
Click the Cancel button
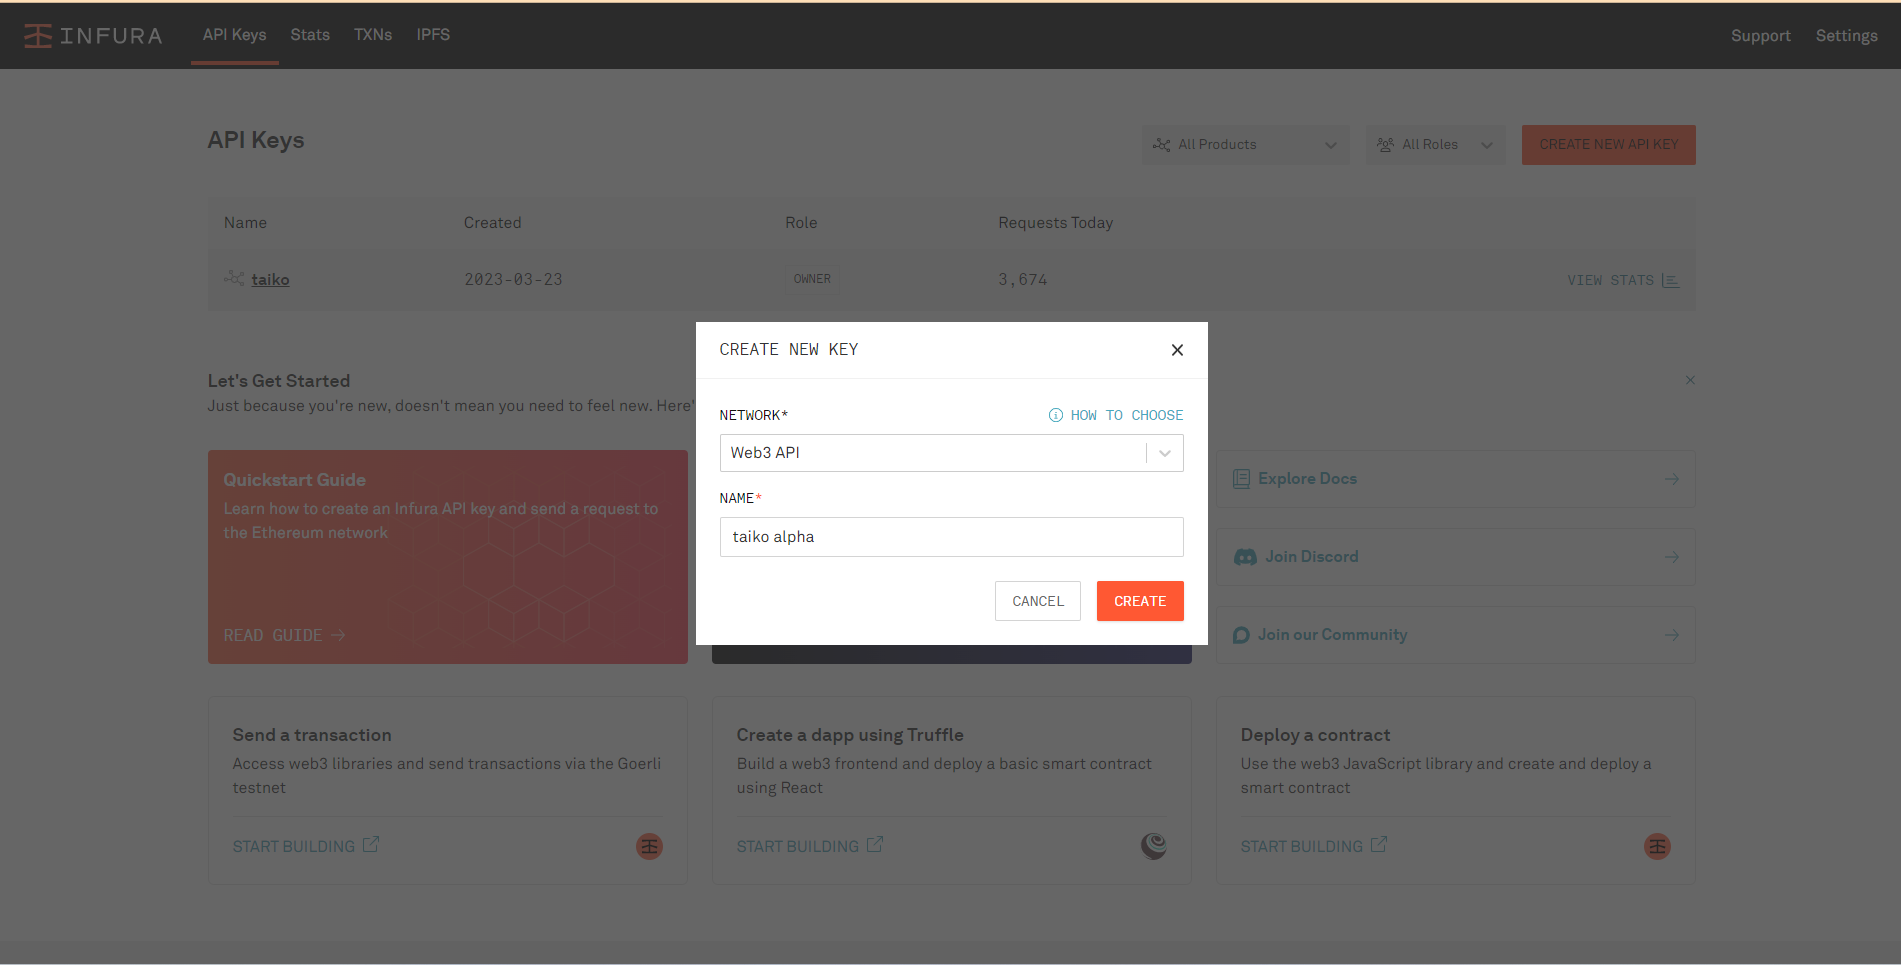pyautogui.click(x=1037, y=601)
